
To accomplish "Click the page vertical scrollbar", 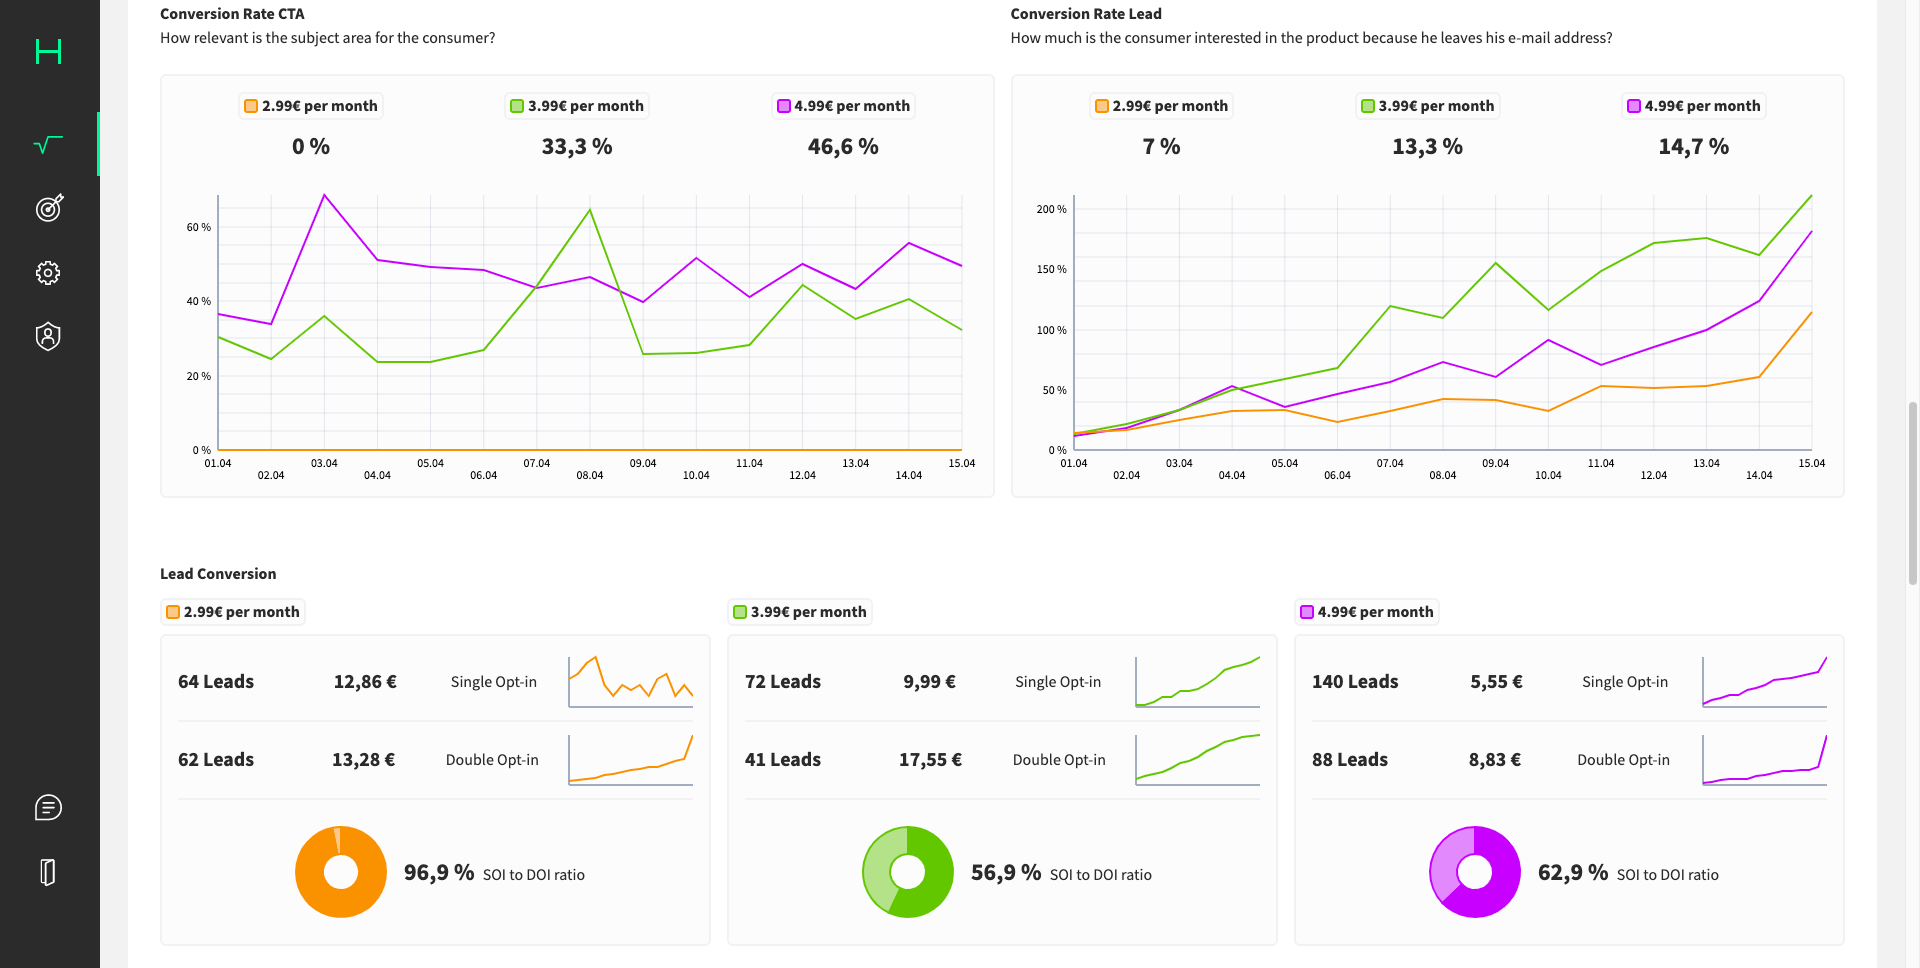I will pos(1912,492).
